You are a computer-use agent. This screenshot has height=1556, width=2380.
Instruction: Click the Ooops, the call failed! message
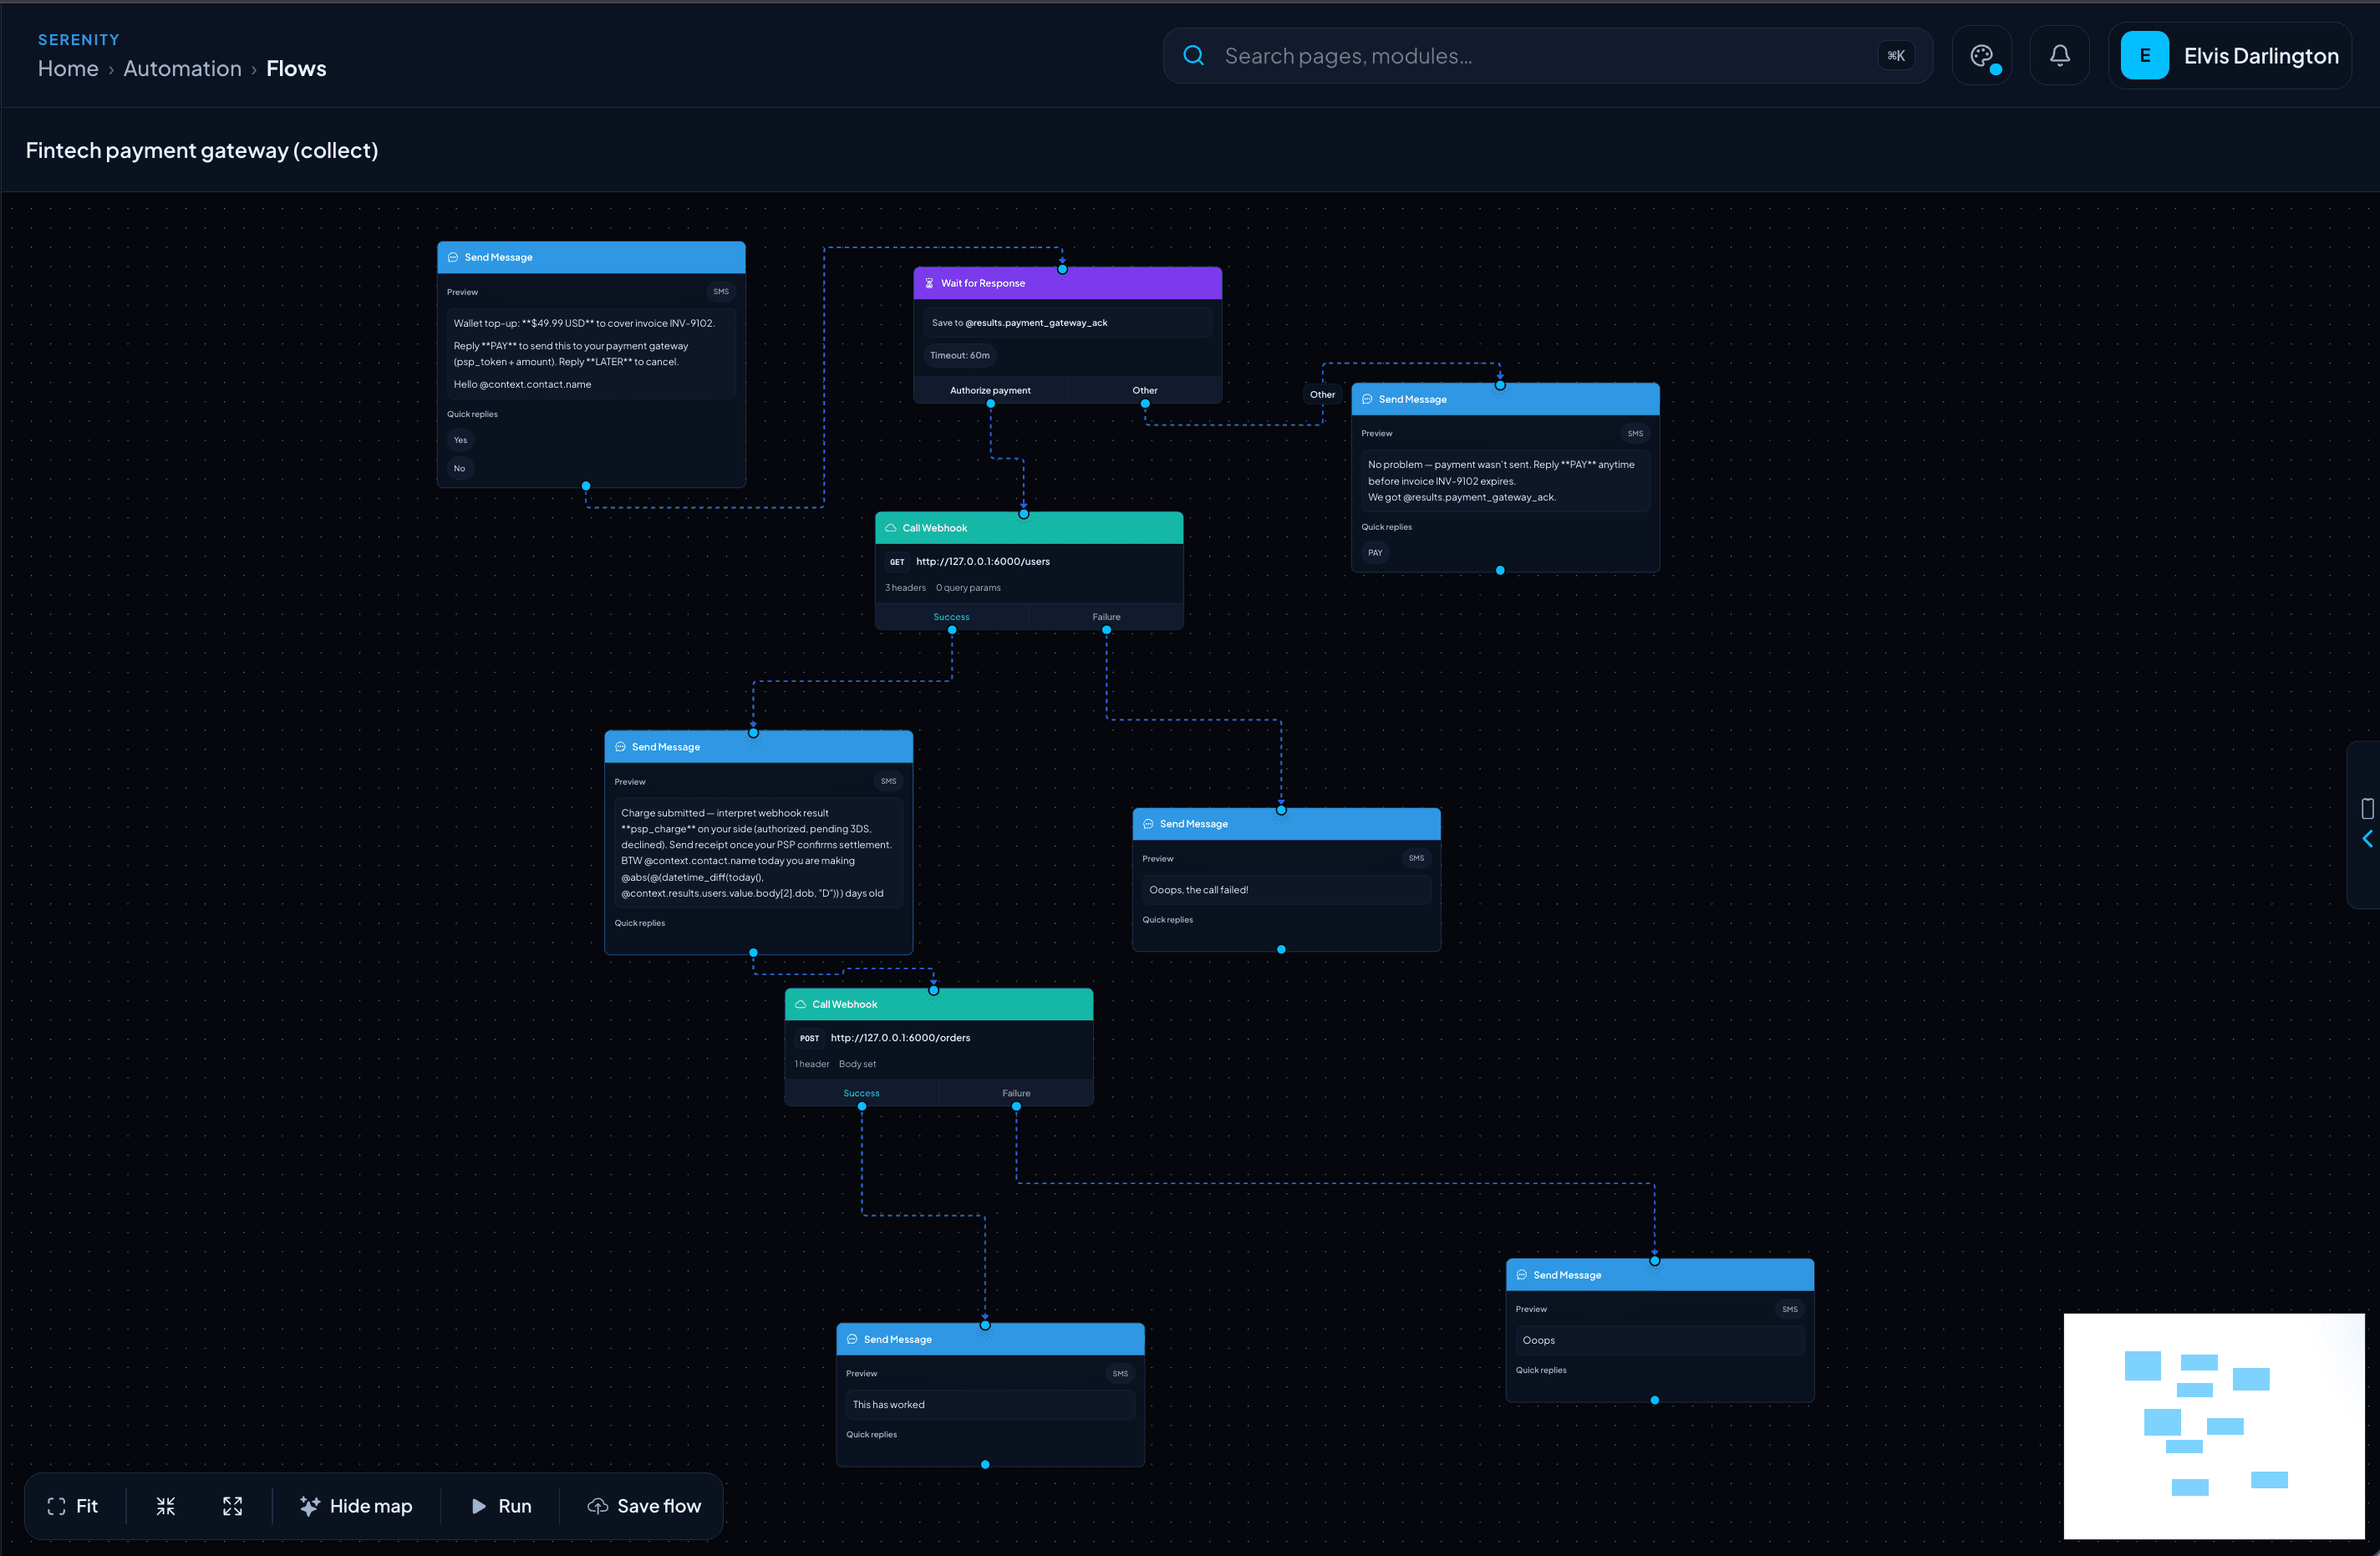(1198, 889)
